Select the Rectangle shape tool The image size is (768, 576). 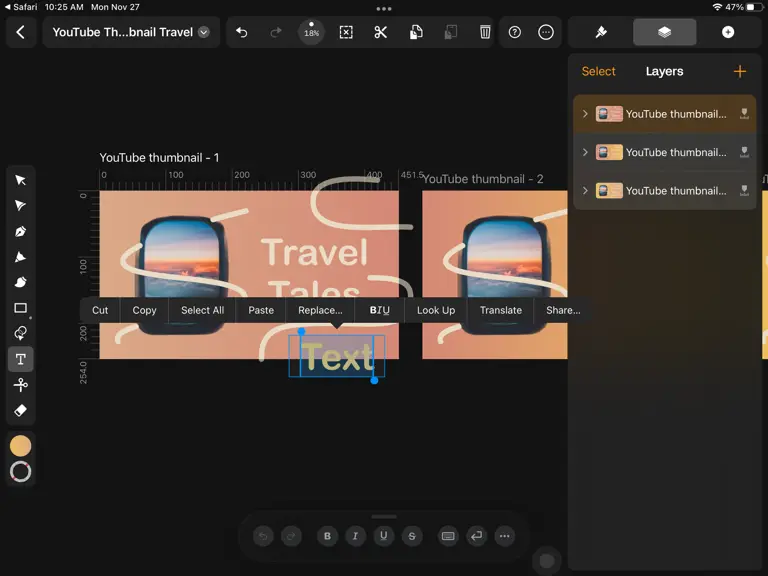[21, 308]
